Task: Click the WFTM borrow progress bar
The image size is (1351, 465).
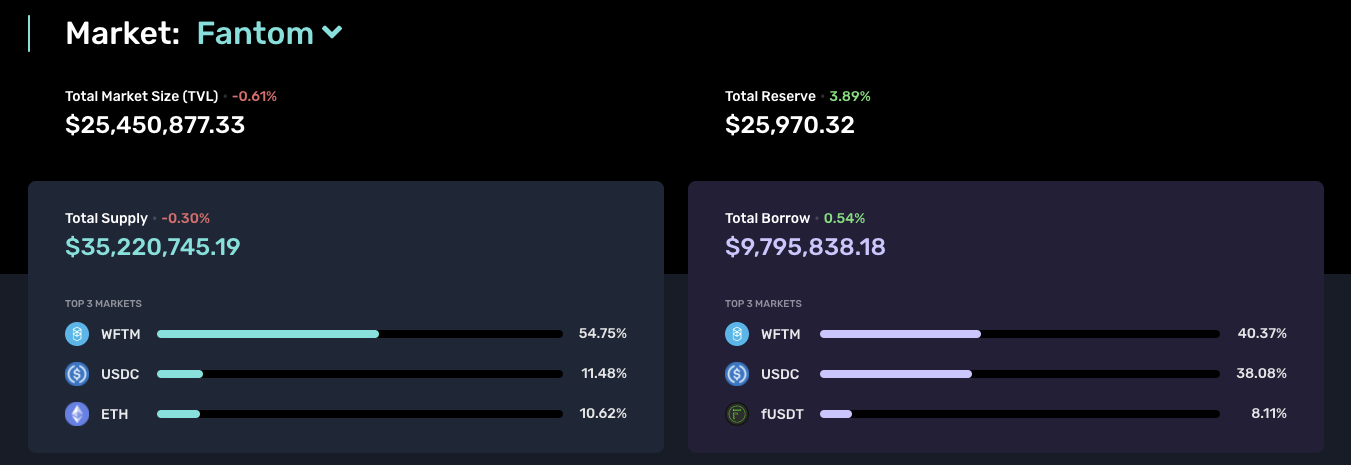Action: pyautogui.click(x=1020, y=334)
